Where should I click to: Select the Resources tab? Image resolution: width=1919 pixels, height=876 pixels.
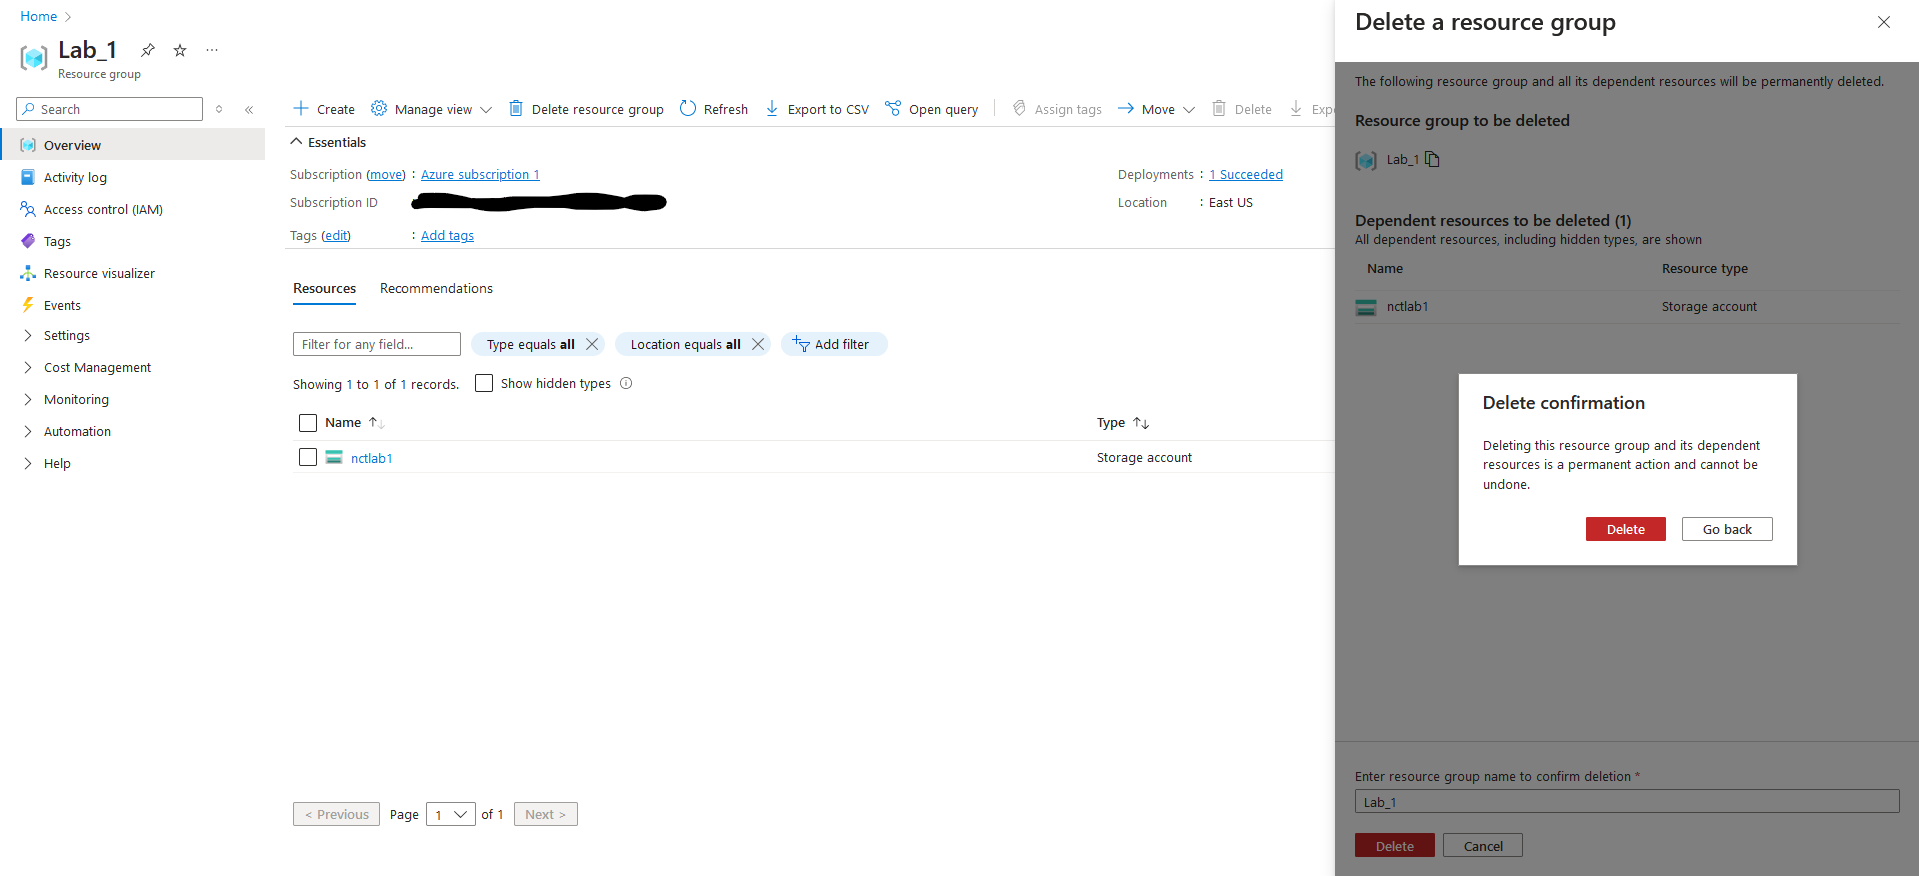(x=324, y=288)
